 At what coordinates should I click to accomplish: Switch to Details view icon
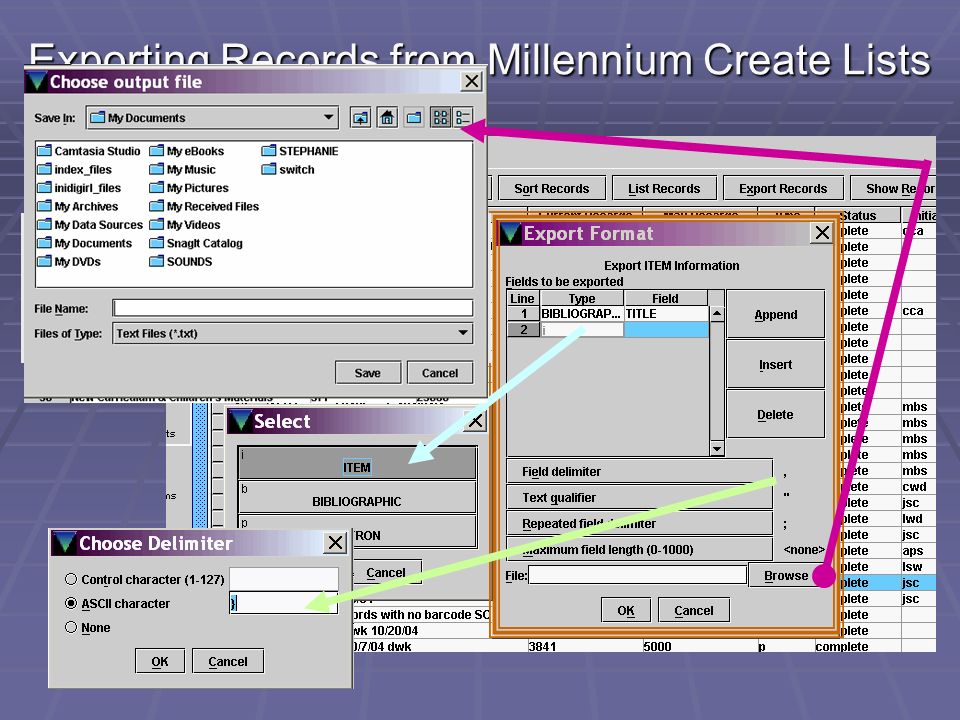(462, 118)
